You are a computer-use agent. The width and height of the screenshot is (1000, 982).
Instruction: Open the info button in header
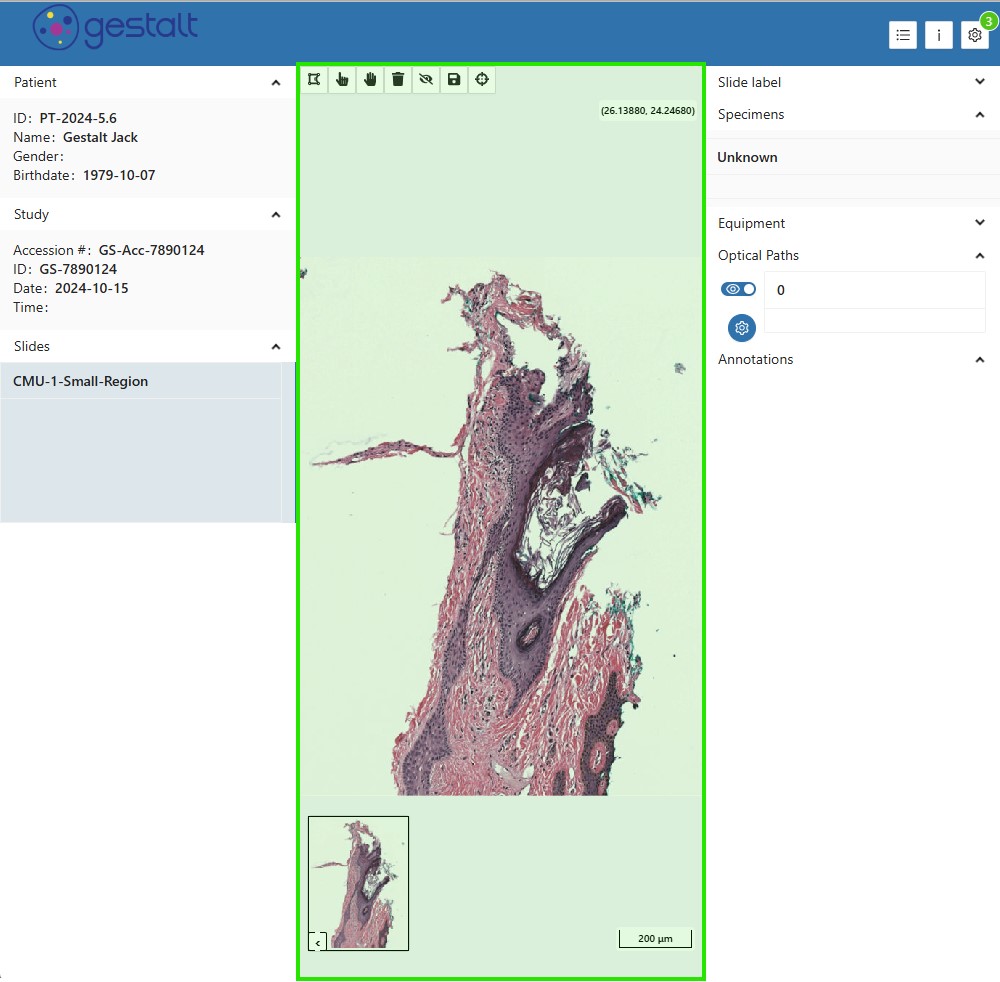click(x=939, y=35)
